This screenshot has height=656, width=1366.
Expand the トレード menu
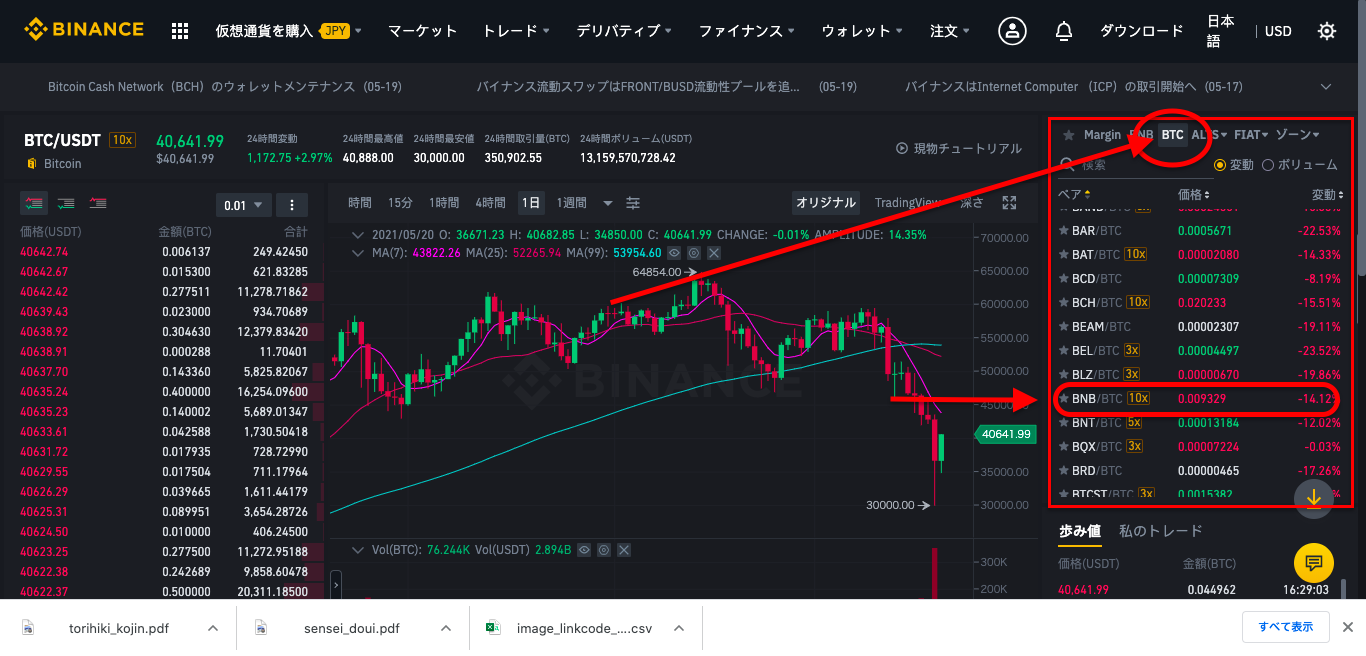click(x=515, y=31)
